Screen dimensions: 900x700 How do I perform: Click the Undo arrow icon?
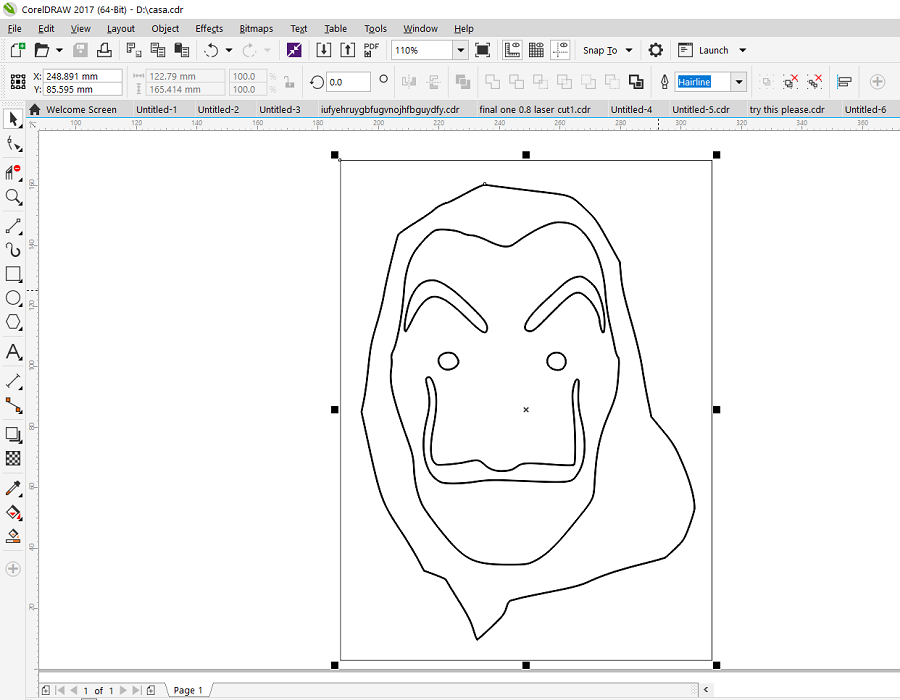pos(211,50)
